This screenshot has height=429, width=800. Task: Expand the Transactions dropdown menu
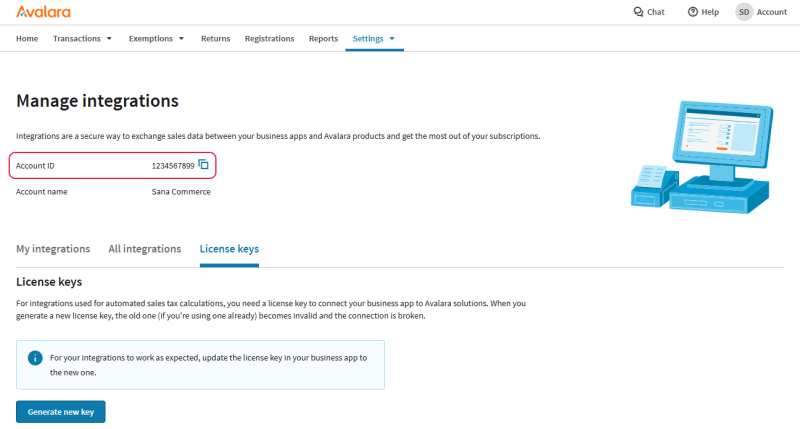pyautogui.click(x=82, y=39)
